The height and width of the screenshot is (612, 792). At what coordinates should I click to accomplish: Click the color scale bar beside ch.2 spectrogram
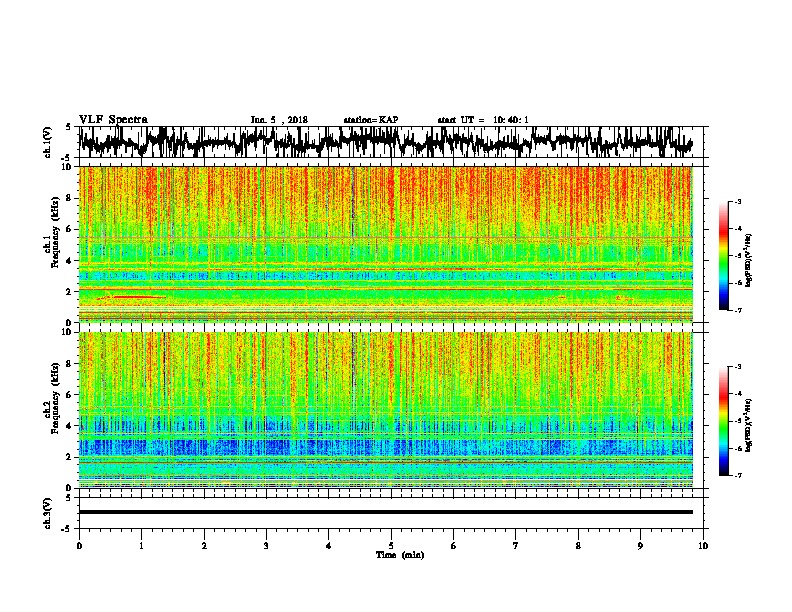tap(724, 421)
